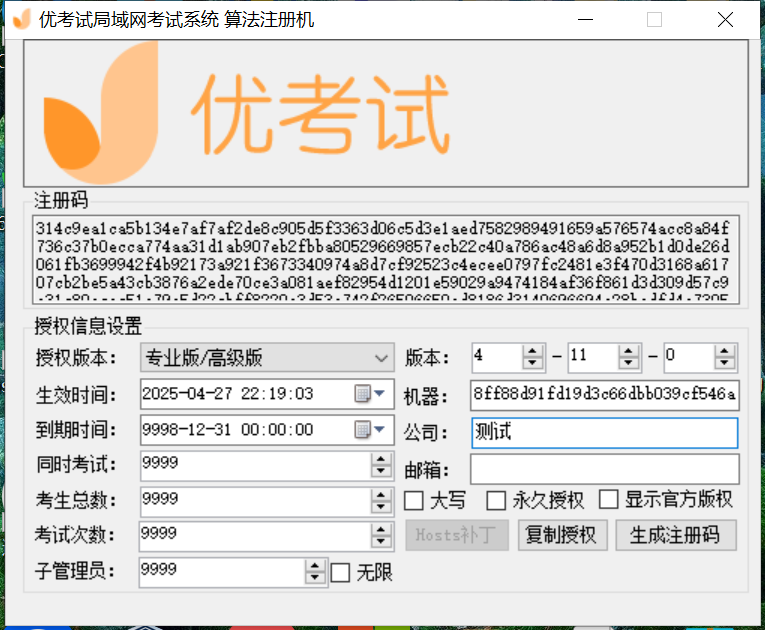This screenshot has height=630, width=765.
Task: Click the minor version field showing 11
Action: tap(593, 357)
